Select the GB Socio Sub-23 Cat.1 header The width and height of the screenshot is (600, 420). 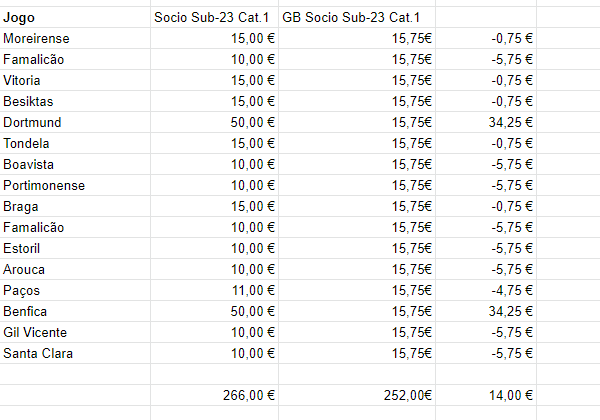click(357, 17)
